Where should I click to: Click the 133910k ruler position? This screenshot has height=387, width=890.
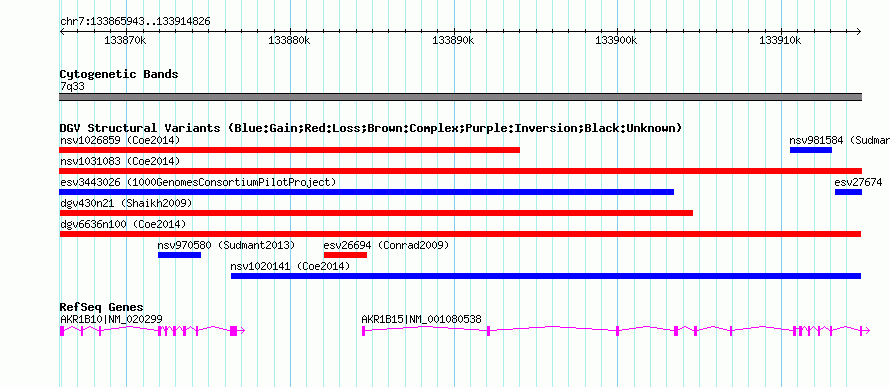[x=781, y=40]
